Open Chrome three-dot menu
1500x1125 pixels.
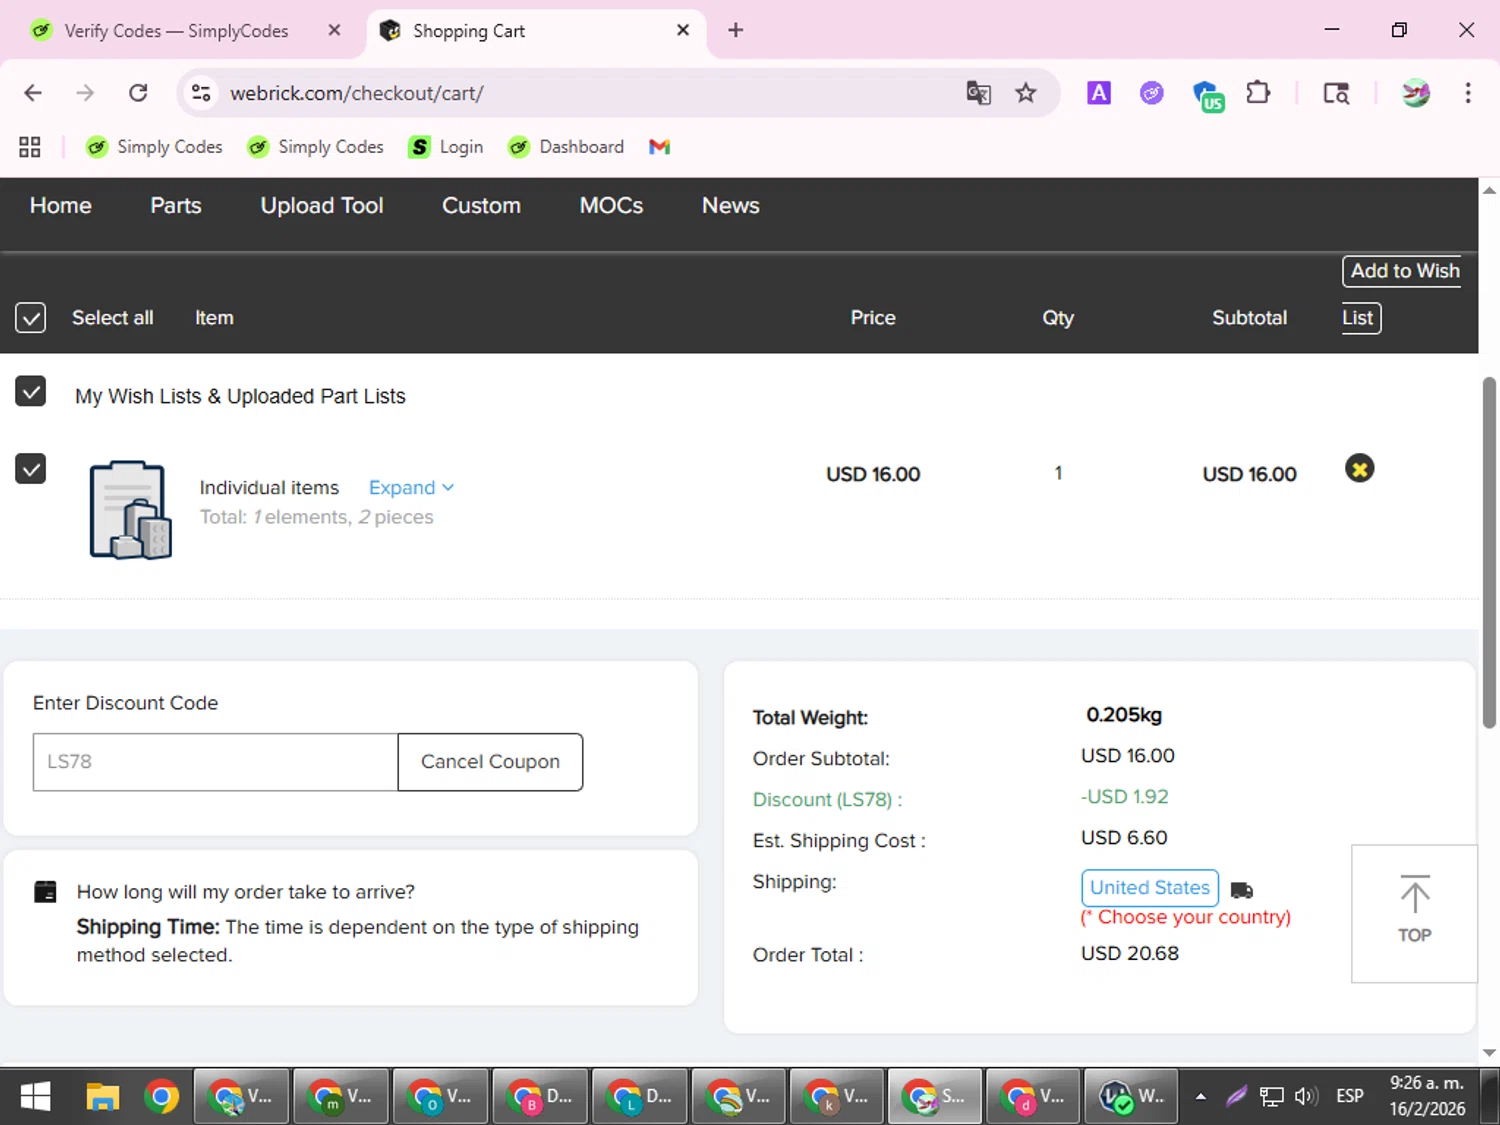tap(1467, 93)
